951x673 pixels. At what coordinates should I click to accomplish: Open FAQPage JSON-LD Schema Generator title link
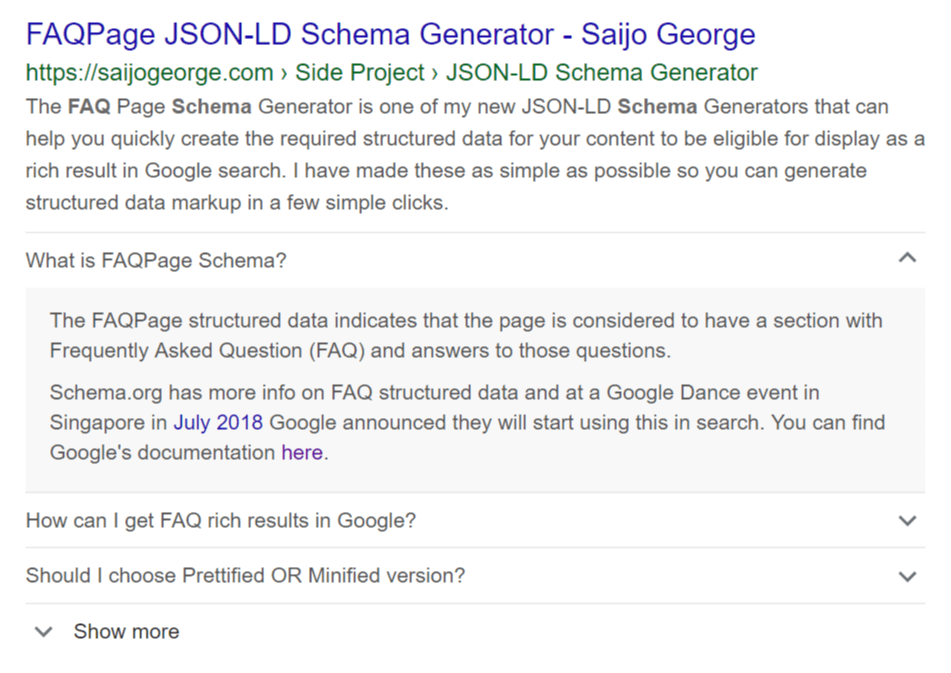click(x=391, y=34)
